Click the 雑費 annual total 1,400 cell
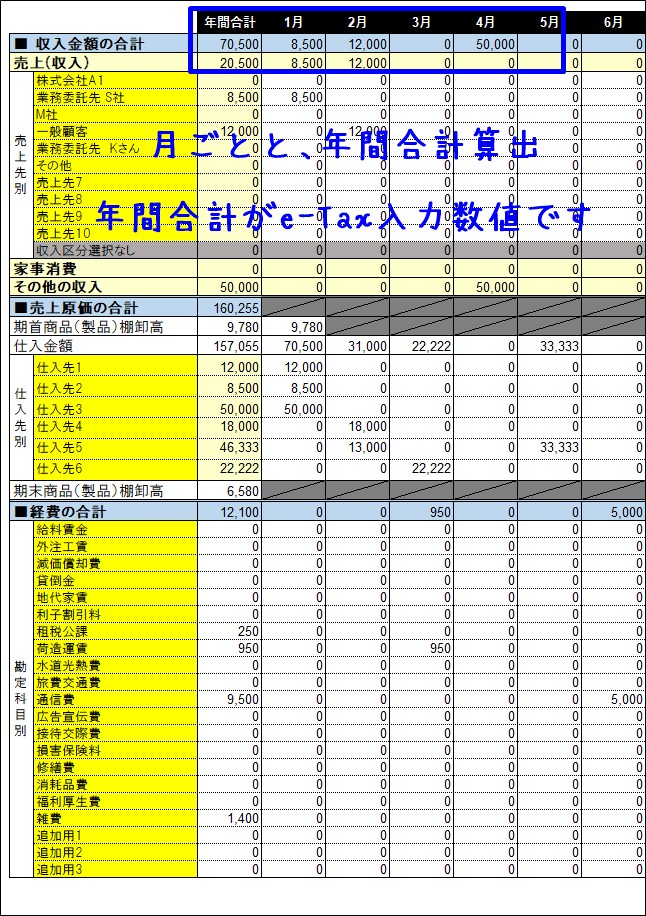Viewport: 646px width, 916px height. 229,818
